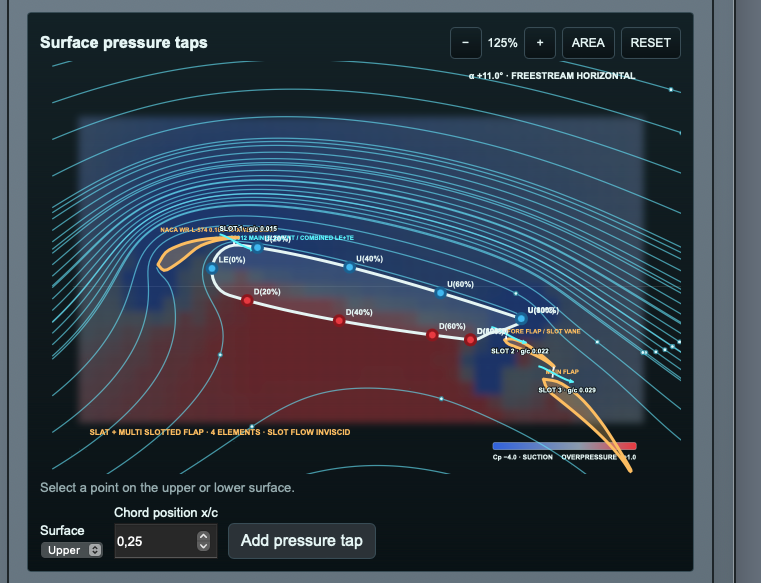The image size is (761, 583).
Task: Click the Add pressure tap button
Action: tap(301, 541)
